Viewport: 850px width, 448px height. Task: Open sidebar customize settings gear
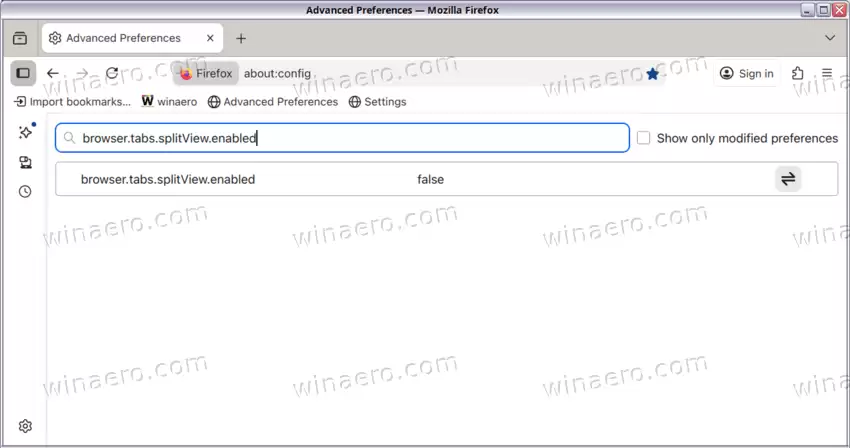(x=25, y=427)
